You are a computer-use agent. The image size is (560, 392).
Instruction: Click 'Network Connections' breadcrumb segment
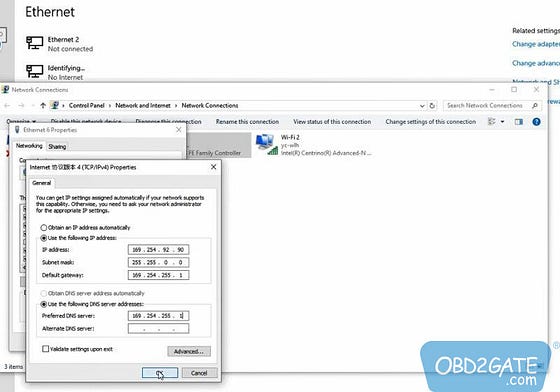pyautogui.click(x=210, y=106)
